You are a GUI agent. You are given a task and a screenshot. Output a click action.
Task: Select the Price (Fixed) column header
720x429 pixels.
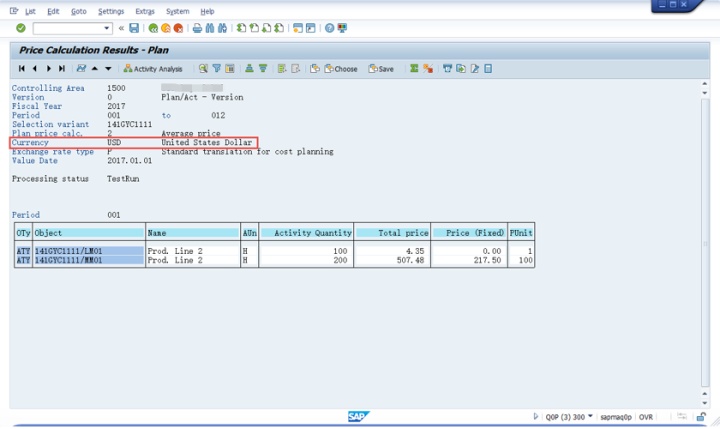(x=469, y=233)
